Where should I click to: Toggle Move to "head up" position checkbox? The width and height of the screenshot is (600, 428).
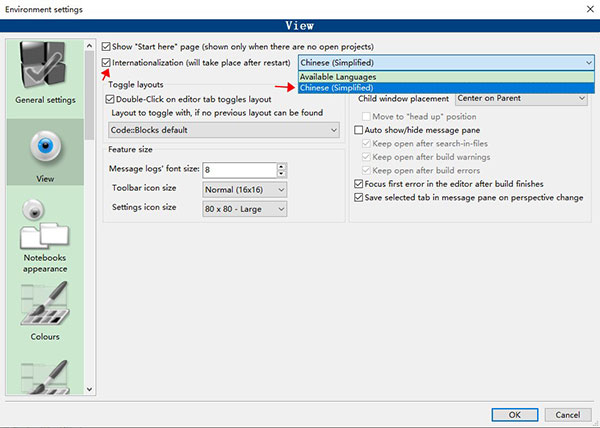tap(366, 117)
